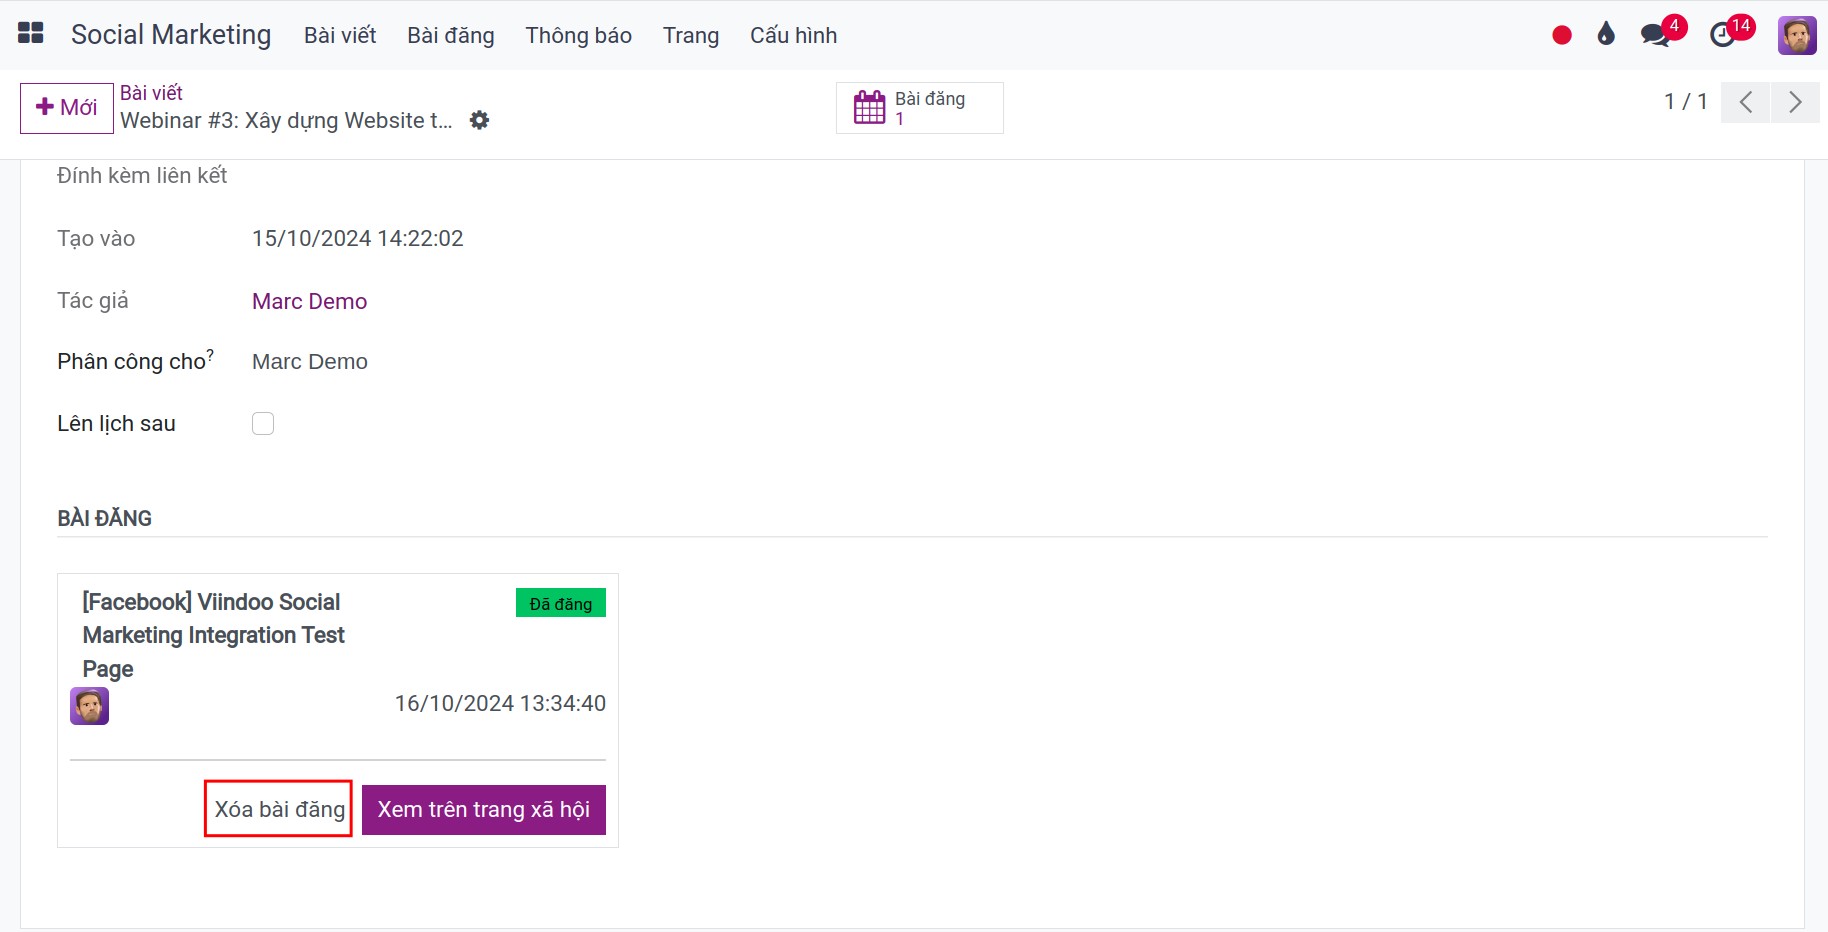The height and width of the screenshot is (932, 1828).
Task: Click the Facebook Viindoo Social Marketing page title
Action: (x=213, y=635)
